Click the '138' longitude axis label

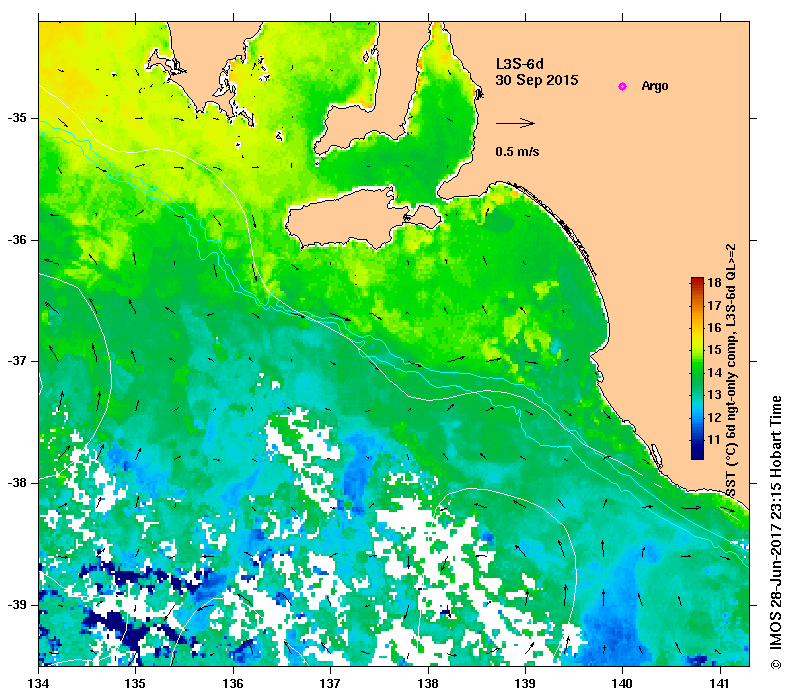pos(428,684)
